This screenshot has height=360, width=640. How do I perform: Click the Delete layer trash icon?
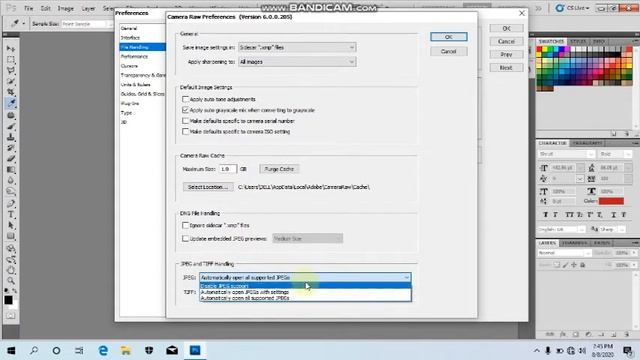[627, 334]
